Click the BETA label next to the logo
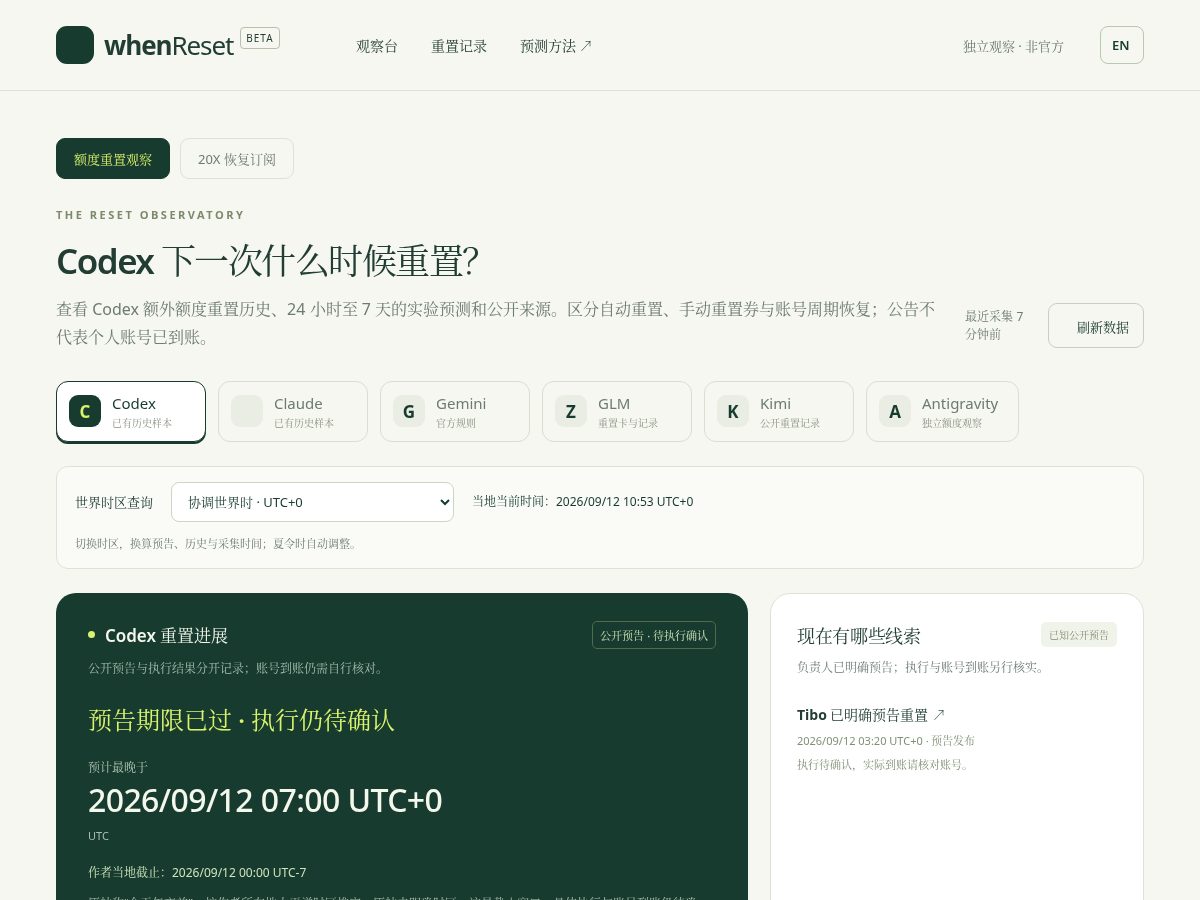Viewport: 1200px width, 900px height. pyautogui.click(x=260, y=38)
